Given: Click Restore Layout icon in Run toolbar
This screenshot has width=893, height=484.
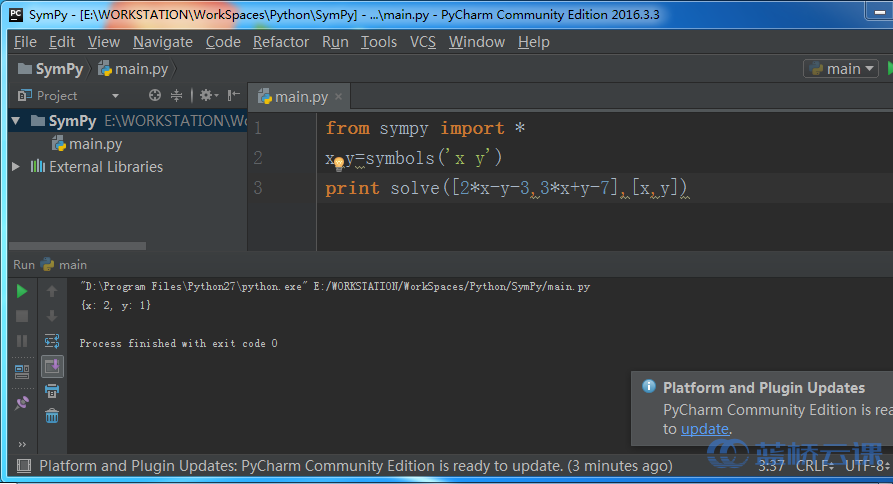Looking at the screenshot, I should pos(22,371).
